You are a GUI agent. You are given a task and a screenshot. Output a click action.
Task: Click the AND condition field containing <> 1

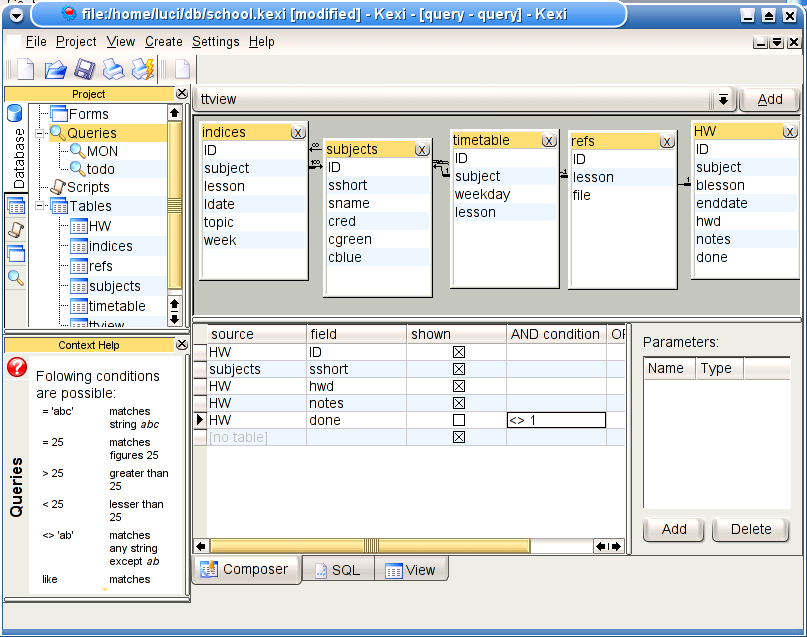(x=556, y=420)
